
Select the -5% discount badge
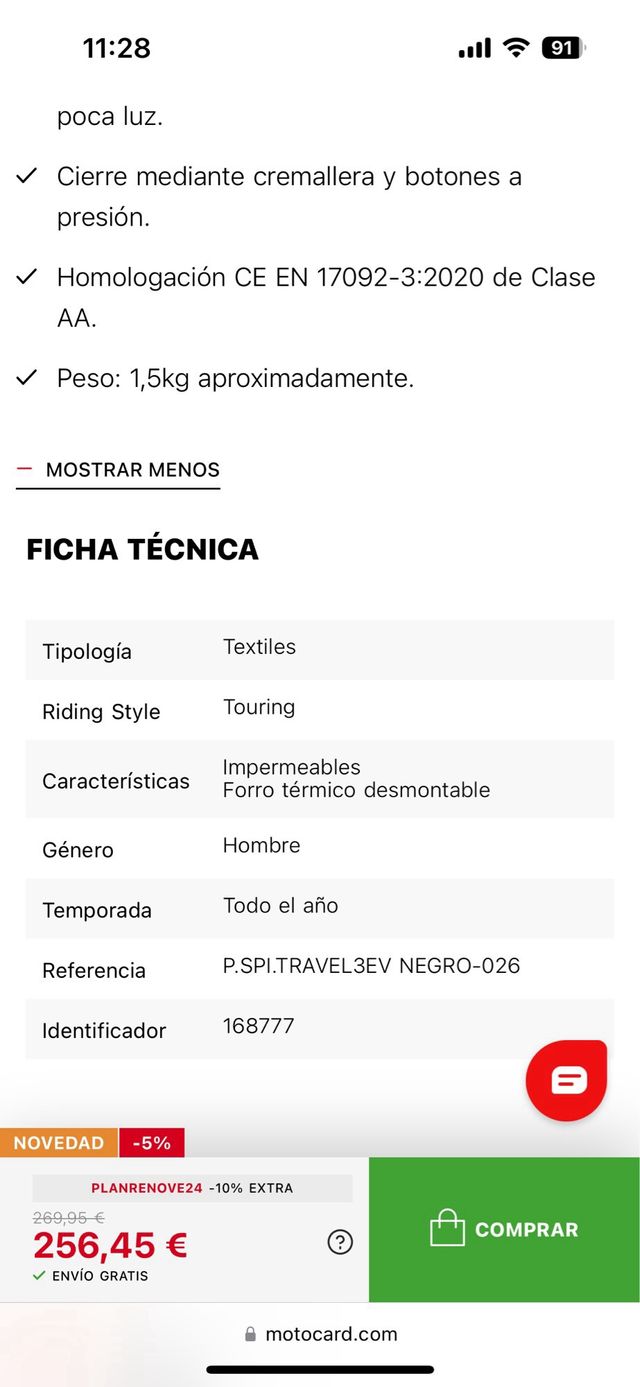point(152,1142)
